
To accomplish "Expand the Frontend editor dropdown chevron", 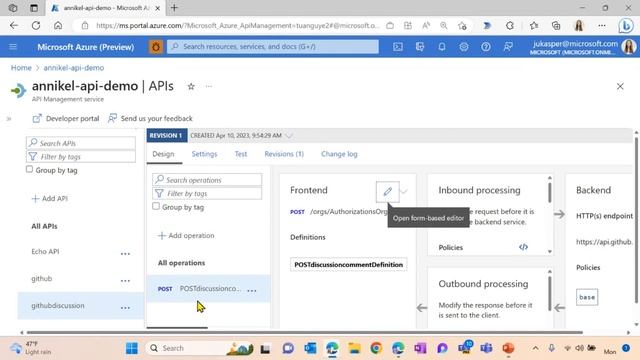I will tap(404, 191).
